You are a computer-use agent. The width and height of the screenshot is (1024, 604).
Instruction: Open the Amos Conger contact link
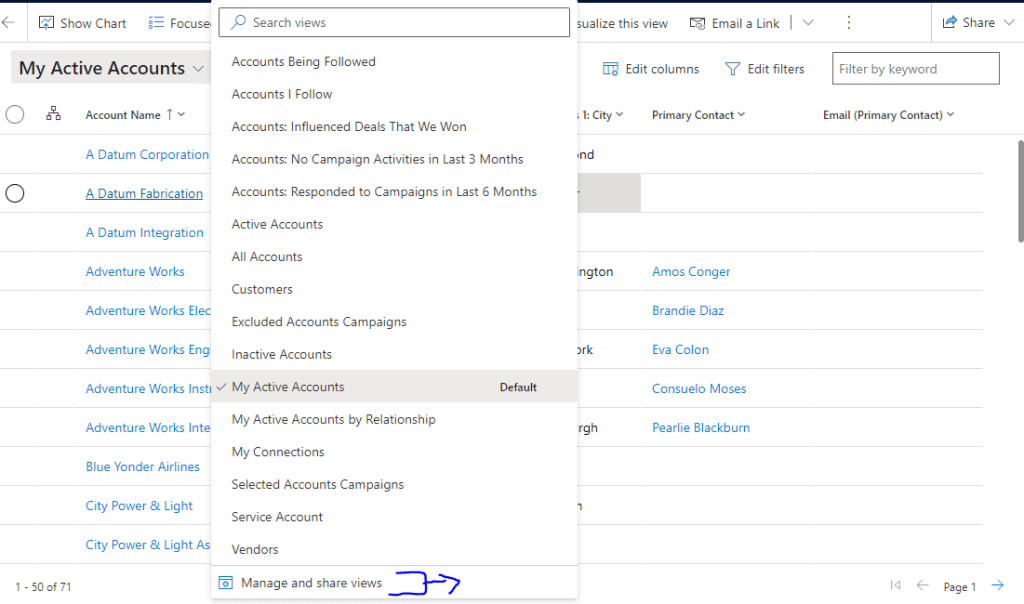coord(691,272)
